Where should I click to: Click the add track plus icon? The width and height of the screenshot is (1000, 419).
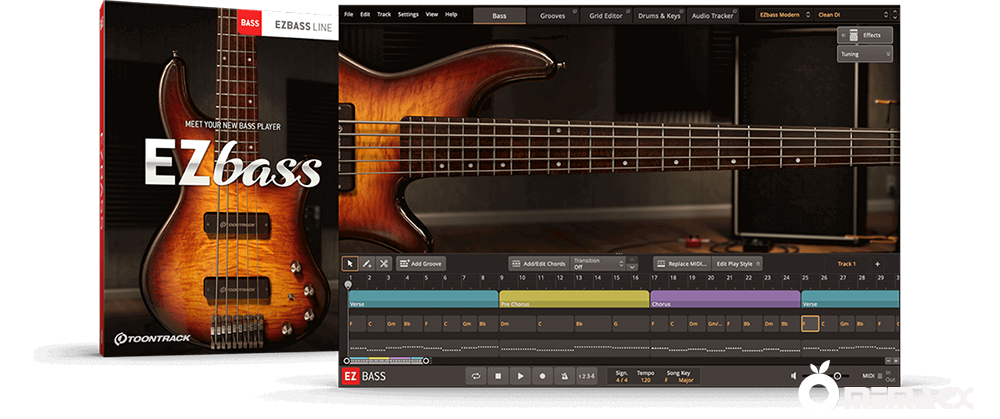(x=878, y=264)
